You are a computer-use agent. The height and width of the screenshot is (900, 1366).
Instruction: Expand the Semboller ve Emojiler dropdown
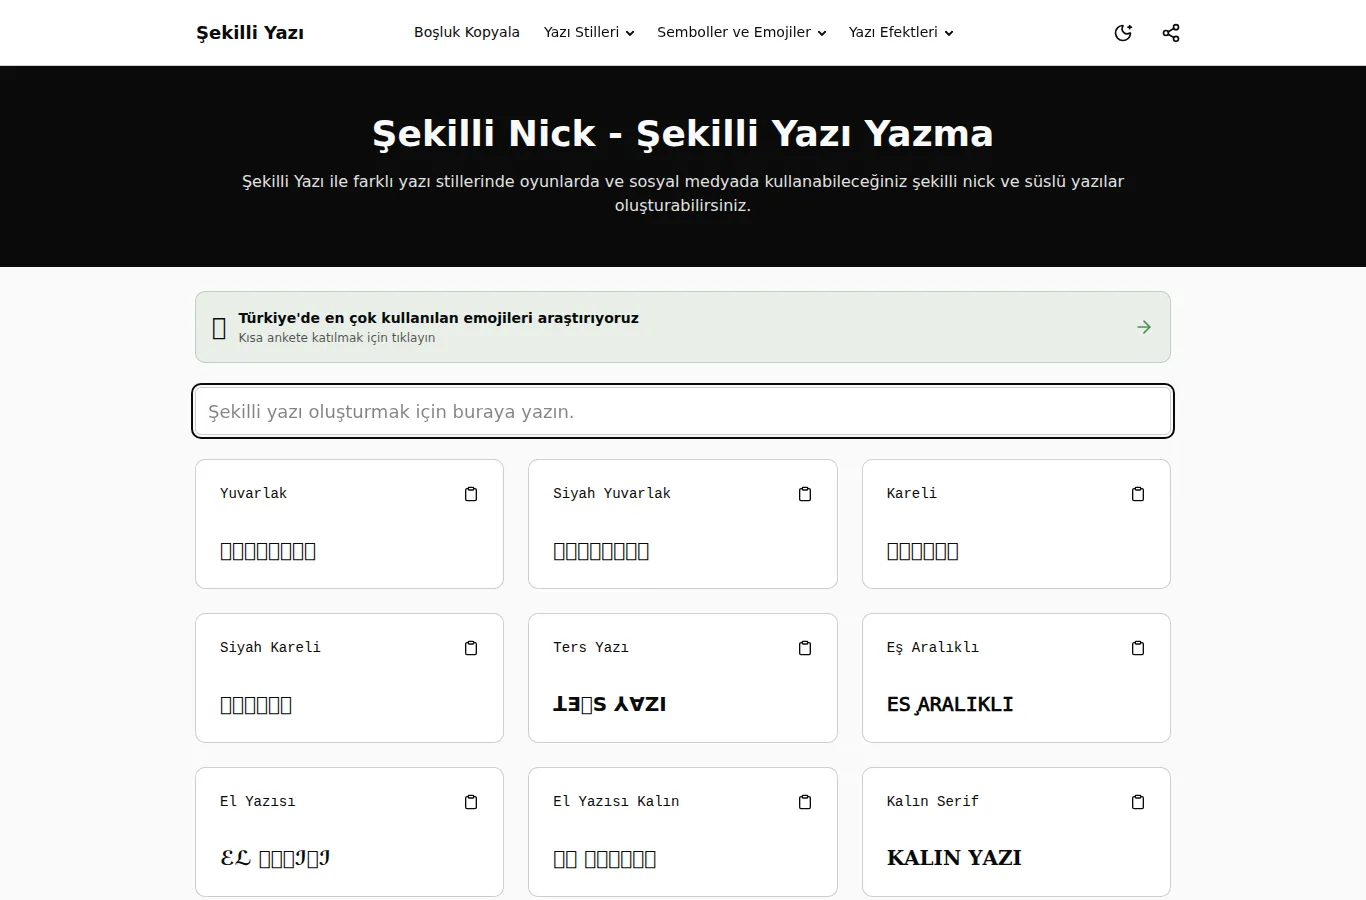(x=742, y=32)
